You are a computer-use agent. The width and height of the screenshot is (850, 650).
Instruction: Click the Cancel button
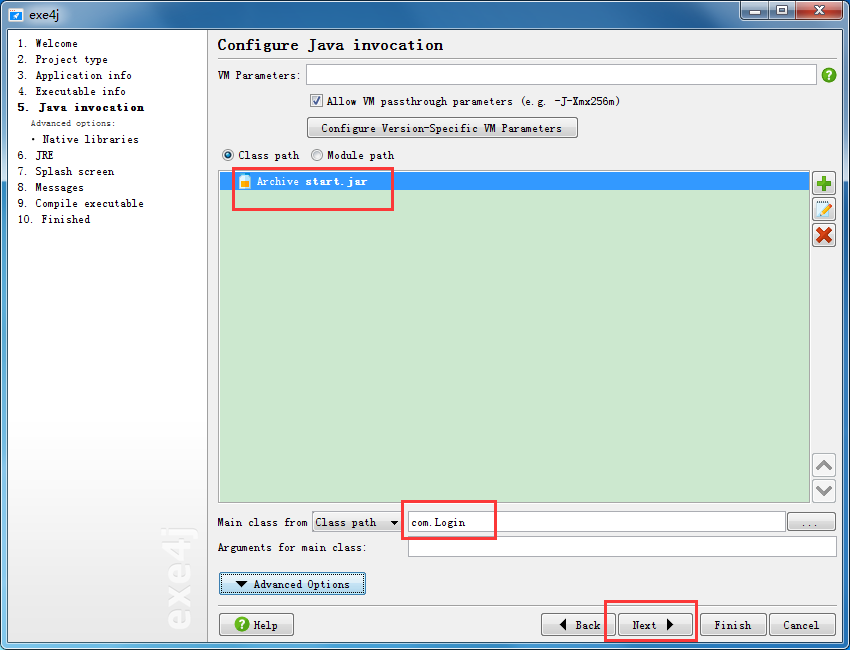tap(802, 625)
